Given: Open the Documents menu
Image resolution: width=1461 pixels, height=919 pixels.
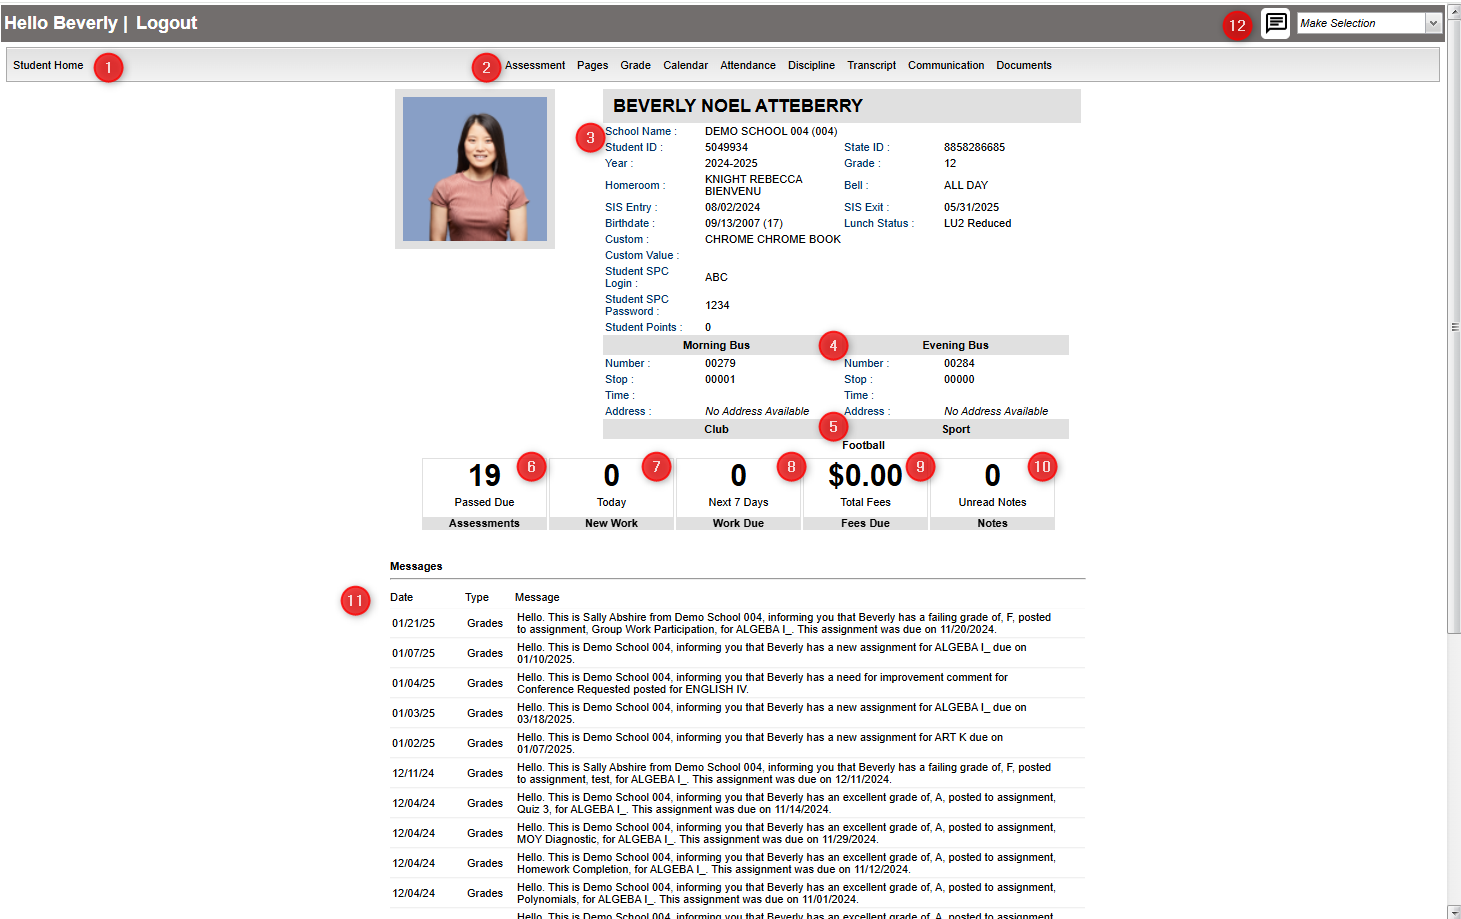Looking at the screenshot, I should 1023,65.
